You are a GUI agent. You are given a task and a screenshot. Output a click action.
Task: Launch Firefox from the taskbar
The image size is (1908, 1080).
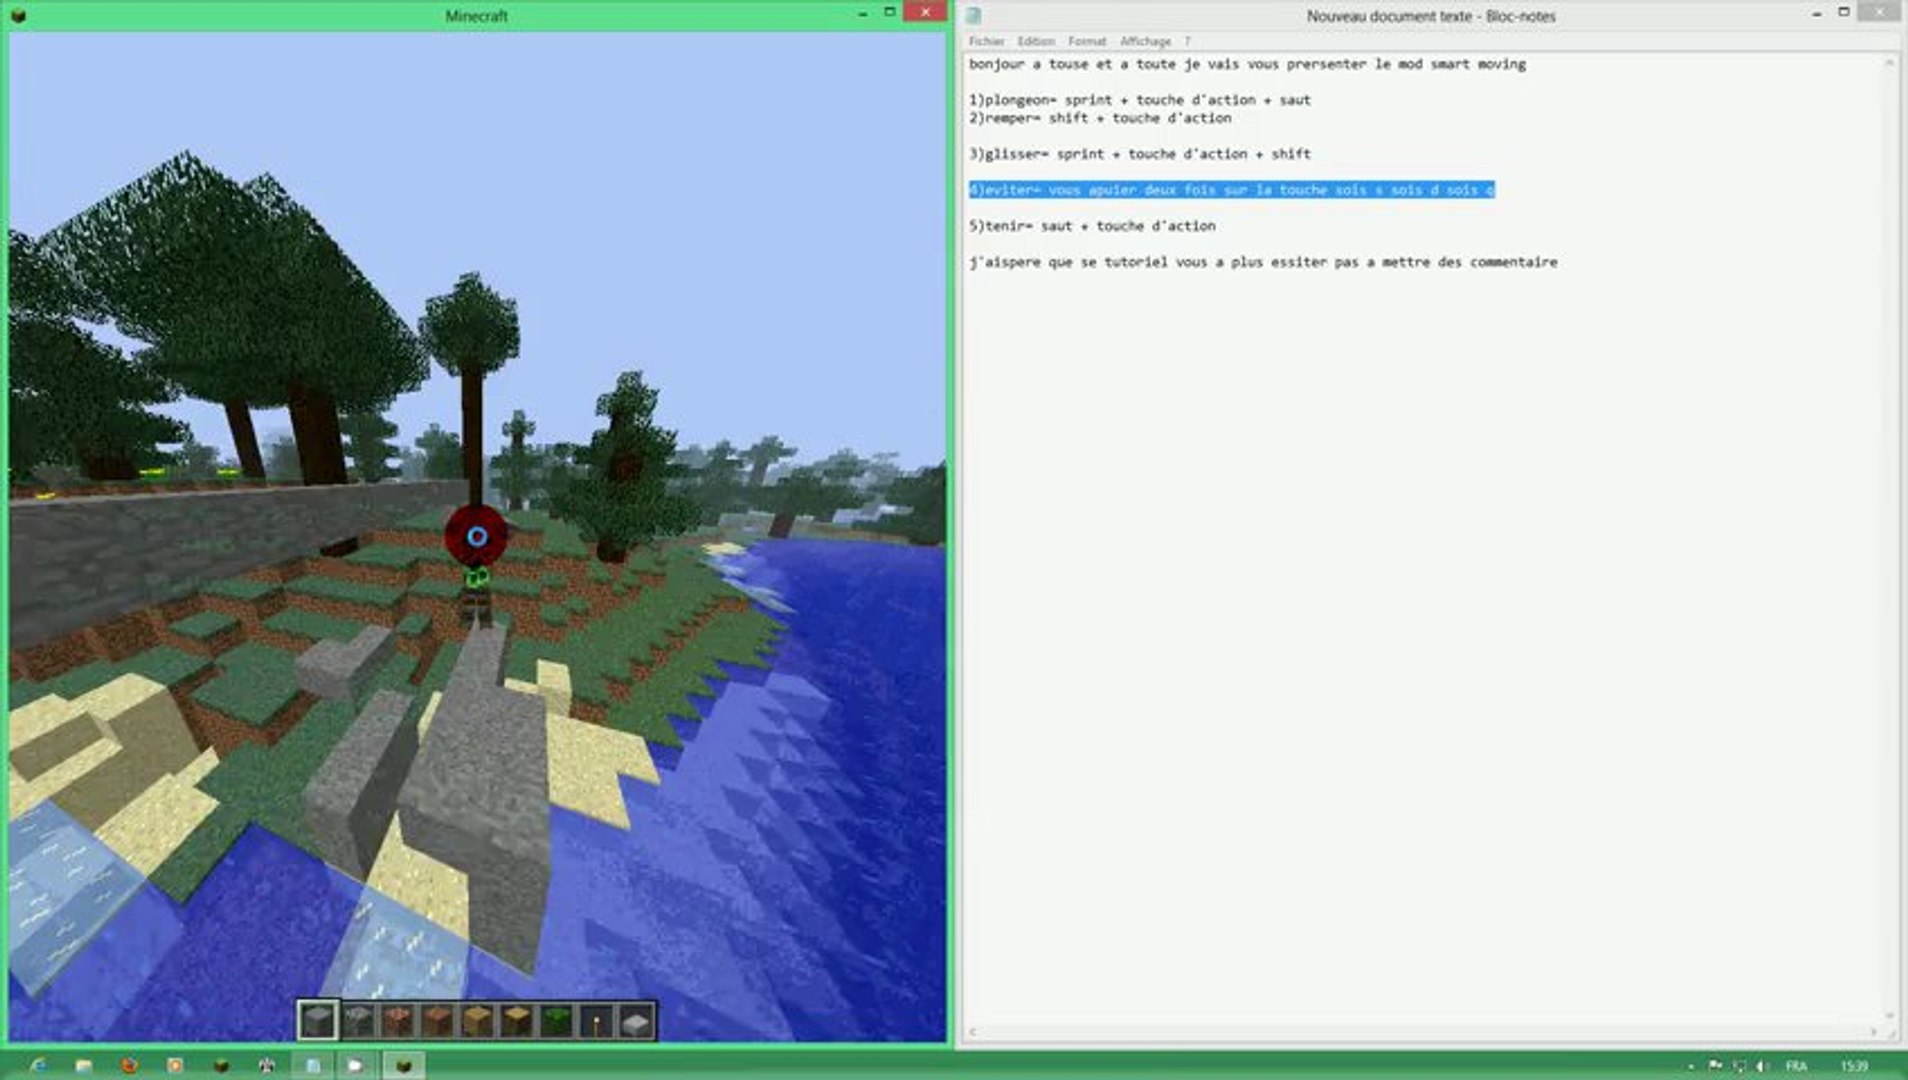point(129,1065)
